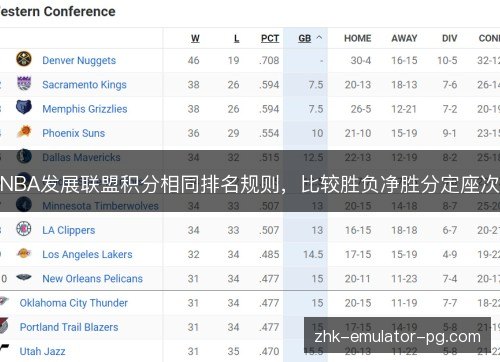The image size is (500, 362).
Task: Open Oklahoma City Thunder team page
Action: (74, 303)
